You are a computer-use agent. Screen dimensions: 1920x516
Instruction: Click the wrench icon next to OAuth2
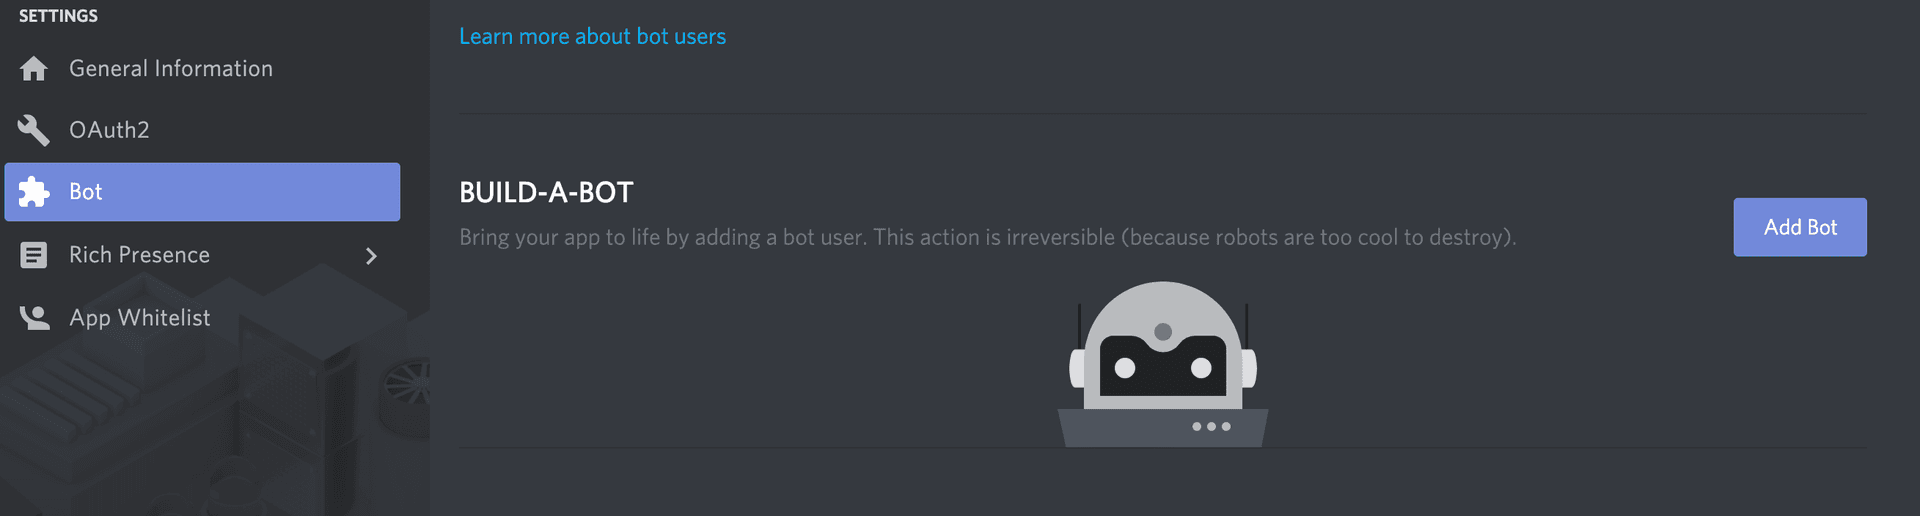click(x=34, y=130)
